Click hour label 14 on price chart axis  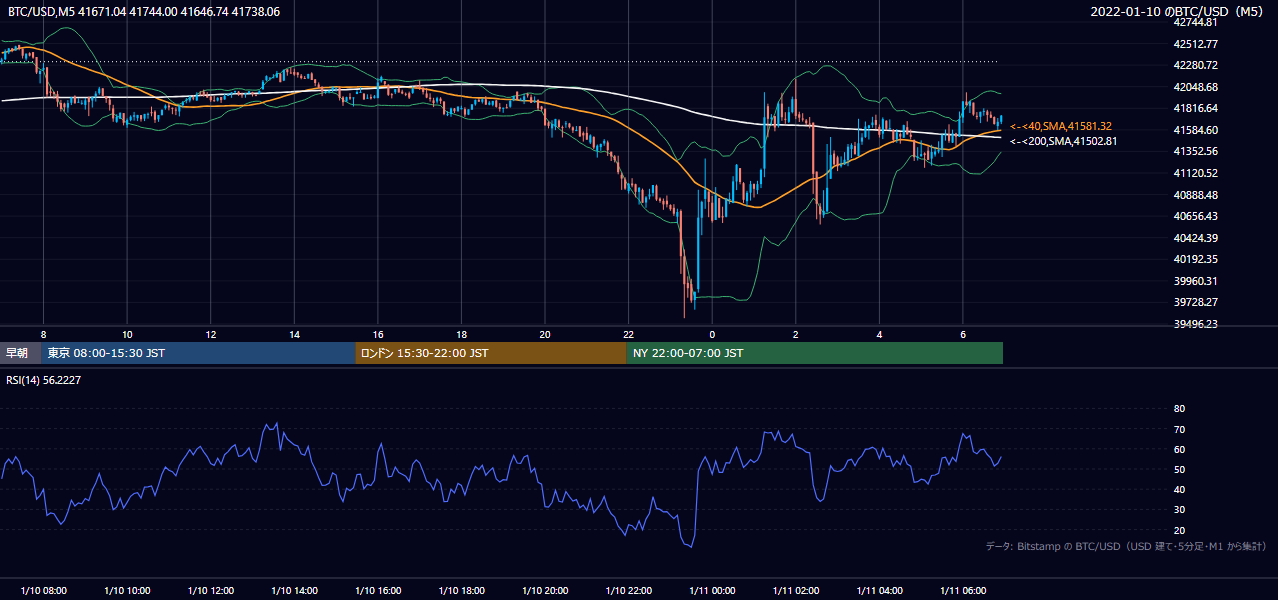(294, 334)
